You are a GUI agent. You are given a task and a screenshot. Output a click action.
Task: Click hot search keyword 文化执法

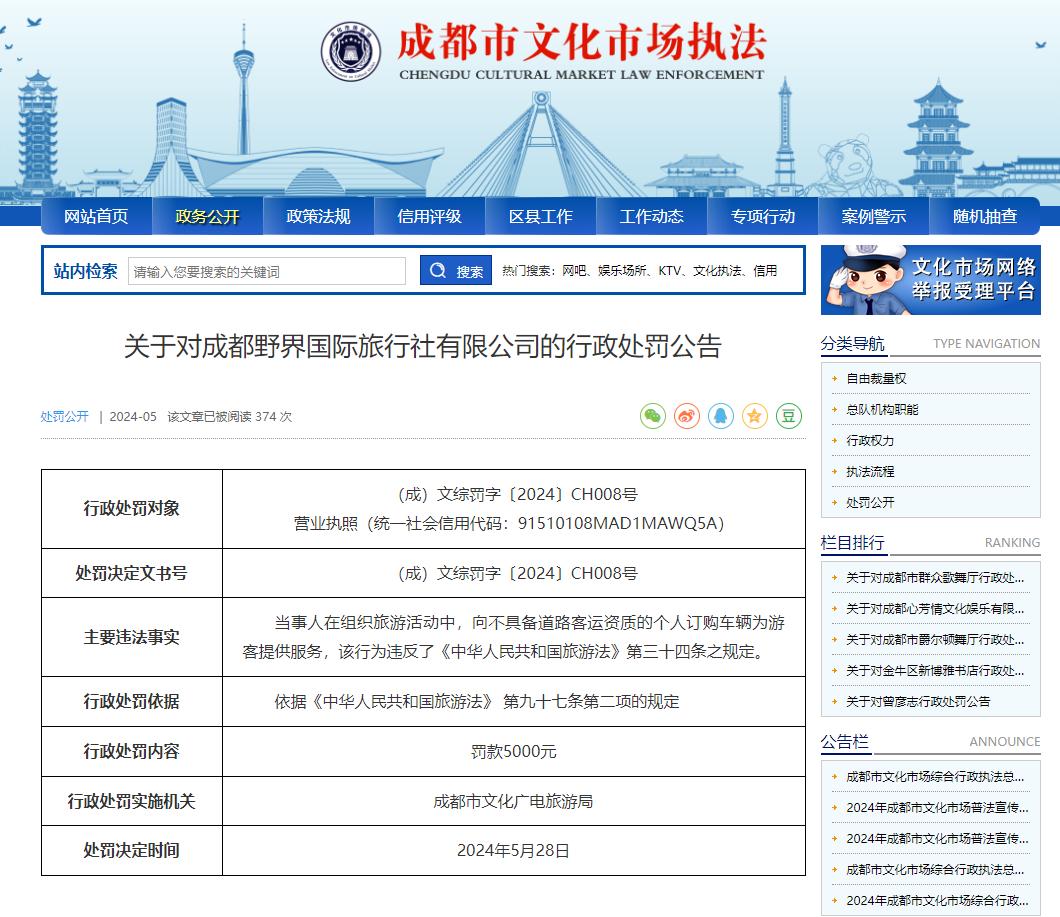[x=717, y=271]
